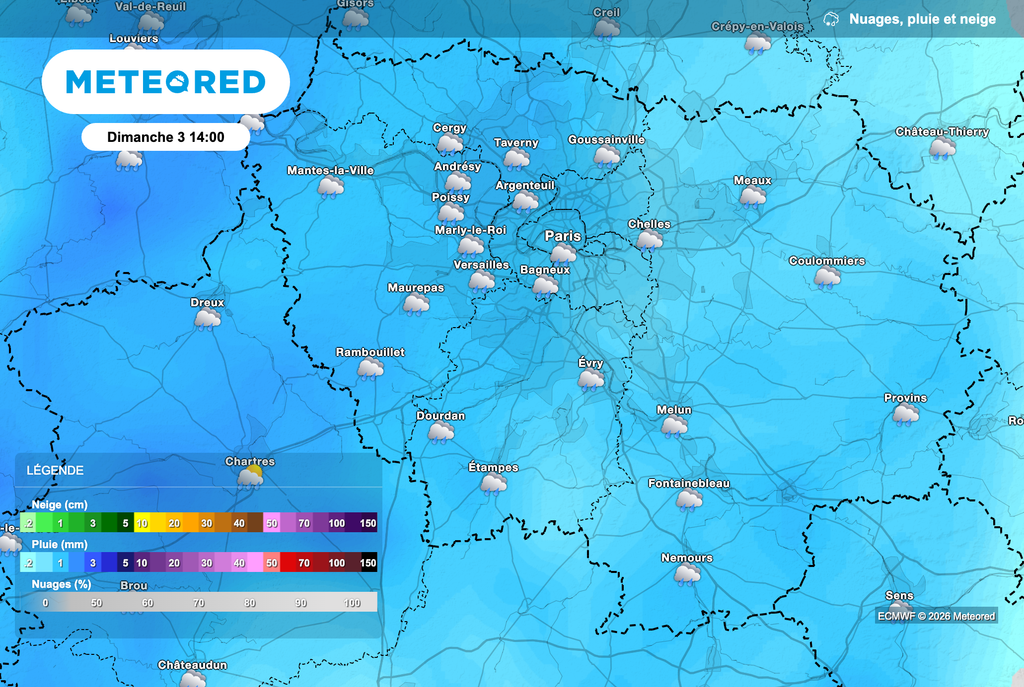This screenshot has height=687, width=1024.
Task: Click the 50 mark on the Nuages percentage bar
Action: (95, 603)
